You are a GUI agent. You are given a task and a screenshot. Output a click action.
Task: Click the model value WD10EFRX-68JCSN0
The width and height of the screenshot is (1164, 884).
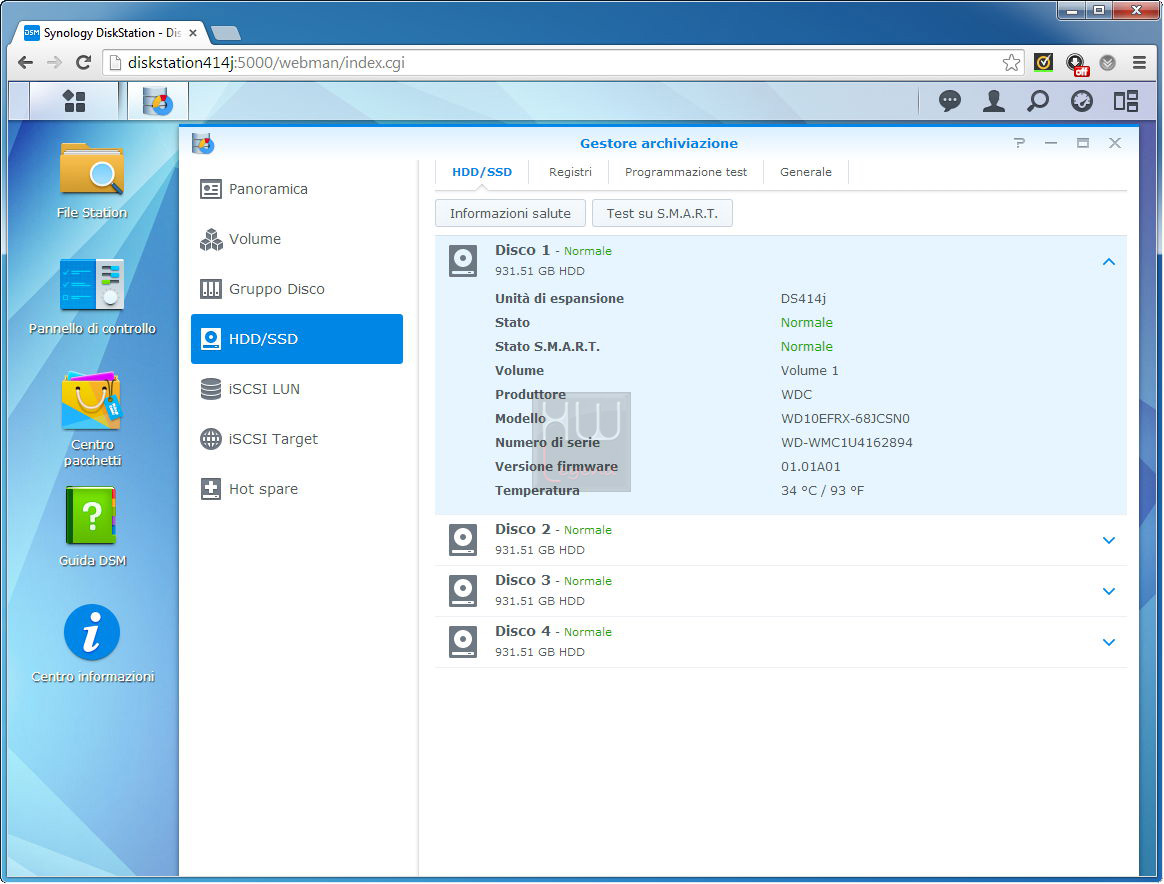845,419
